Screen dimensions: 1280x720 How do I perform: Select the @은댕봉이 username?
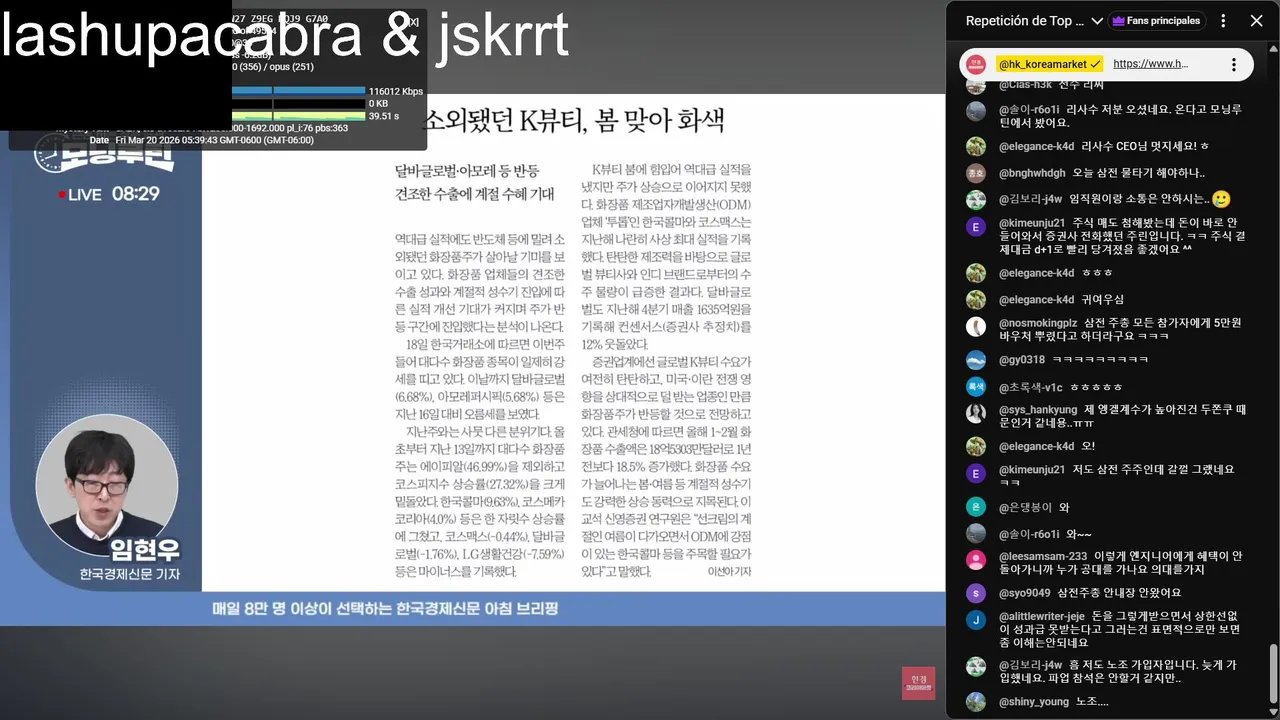[1027, 507]
